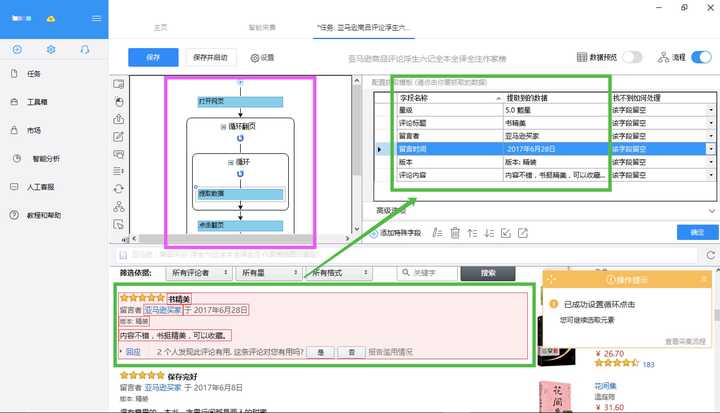Screen dimensions: 720x413
Task: Toggle the 流程 switch off
Action: click(701, 57)
